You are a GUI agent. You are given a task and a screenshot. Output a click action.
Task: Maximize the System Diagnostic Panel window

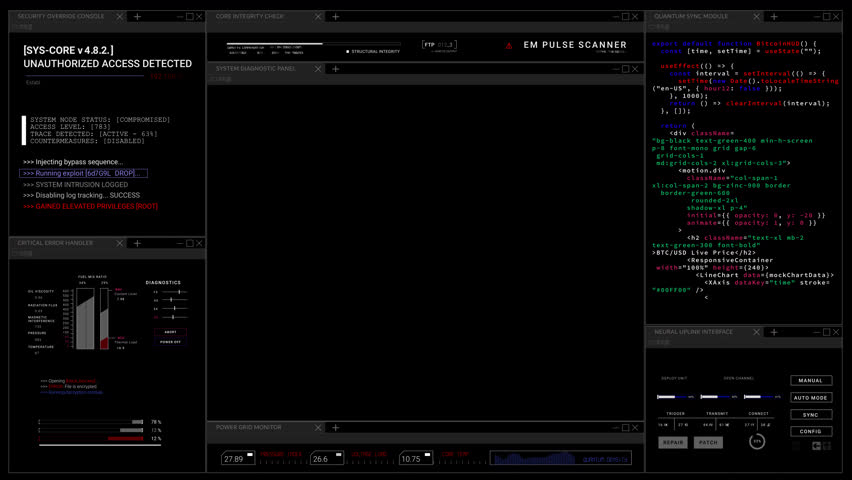[625, 69]
